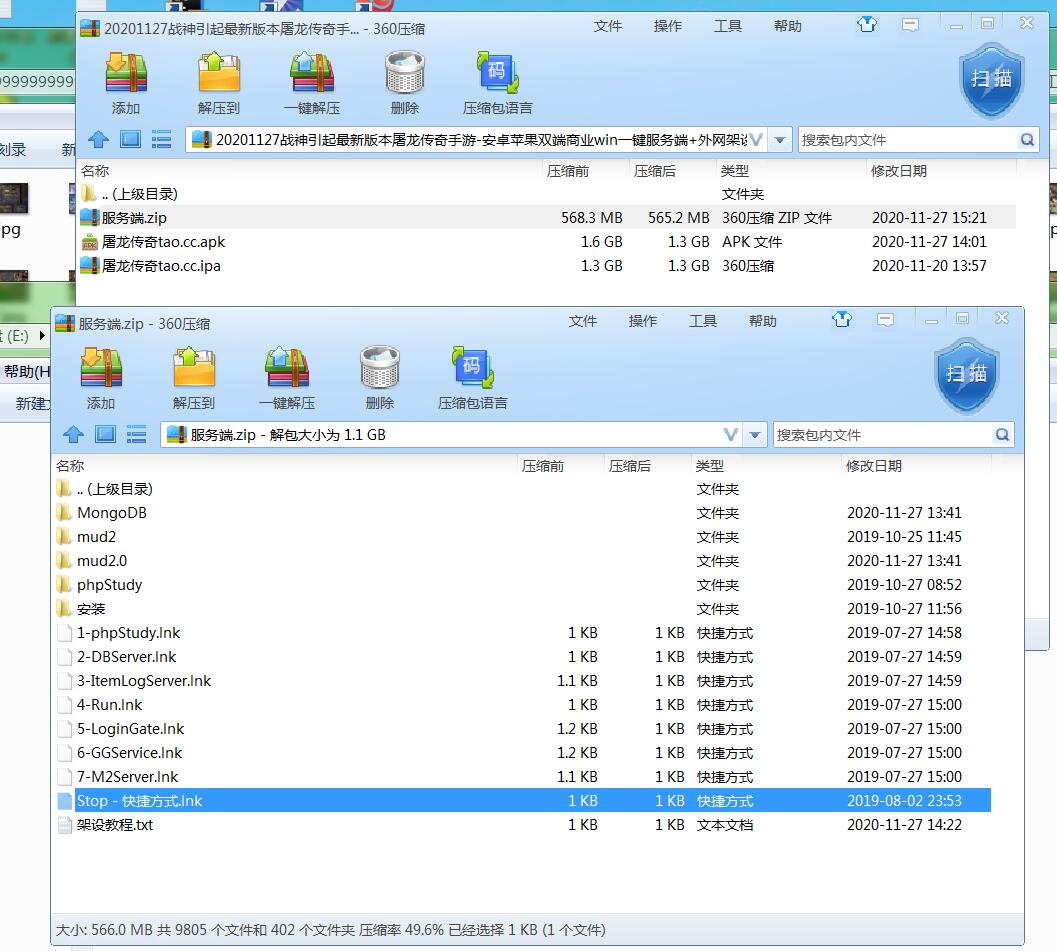Click the blue up-arrow in the 服务端.zip window
Viewport: 1057px width, 951px height.
point(73,434)
